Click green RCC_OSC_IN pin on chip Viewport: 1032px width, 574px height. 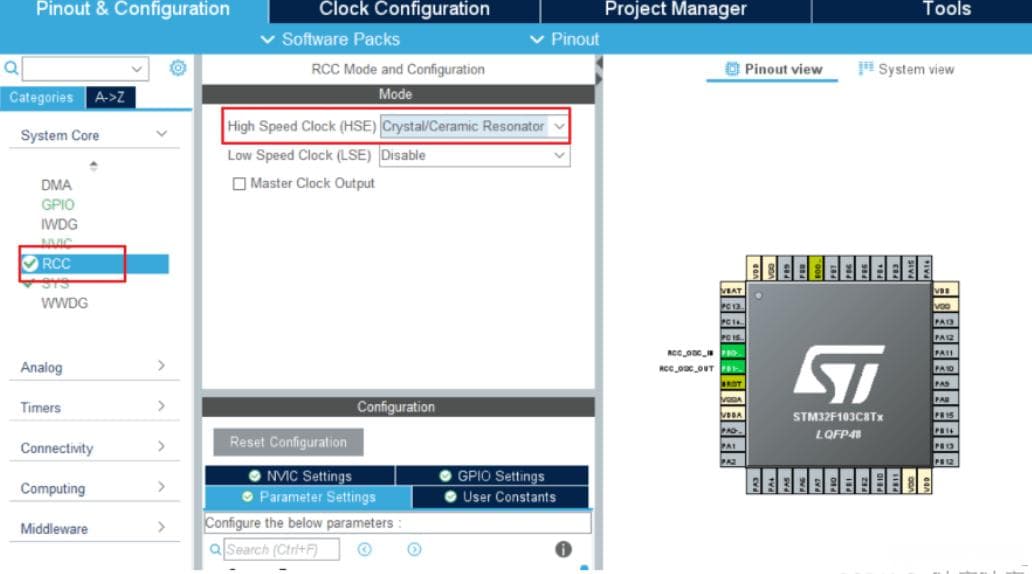click(x=733, y=352)
